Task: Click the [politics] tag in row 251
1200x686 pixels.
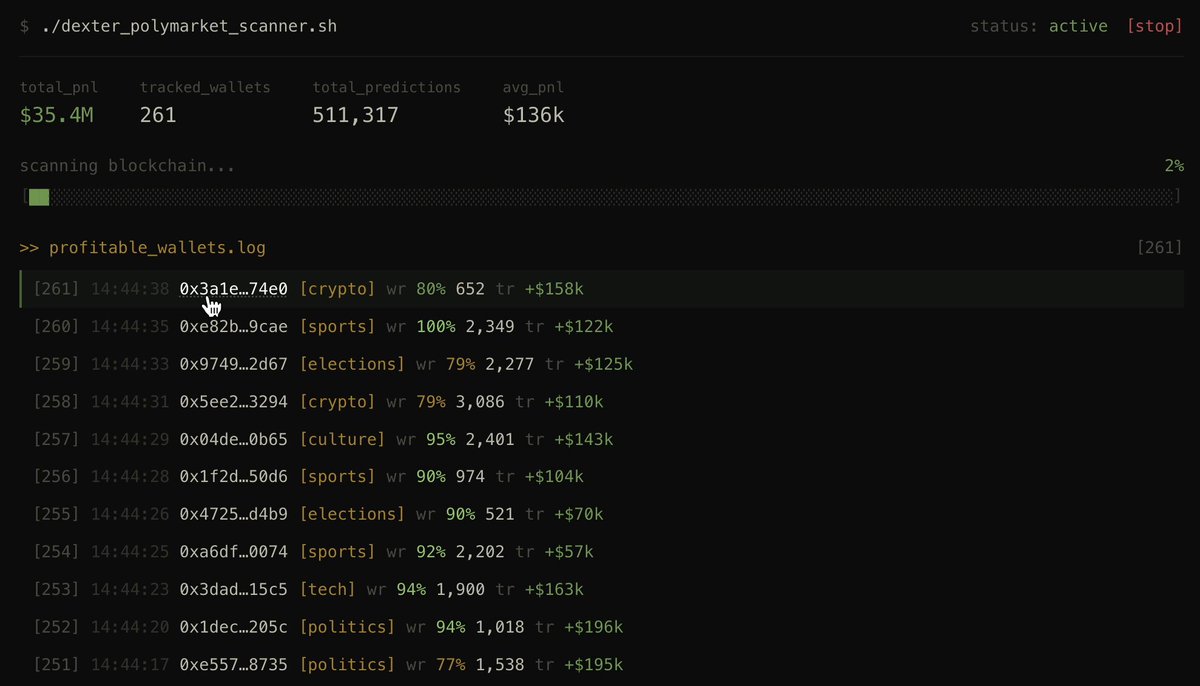Action: click(x=347, y=664)
